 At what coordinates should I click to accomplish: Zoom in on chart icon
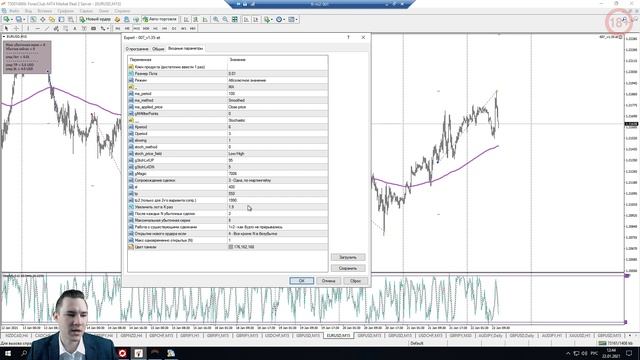(216, 19)
